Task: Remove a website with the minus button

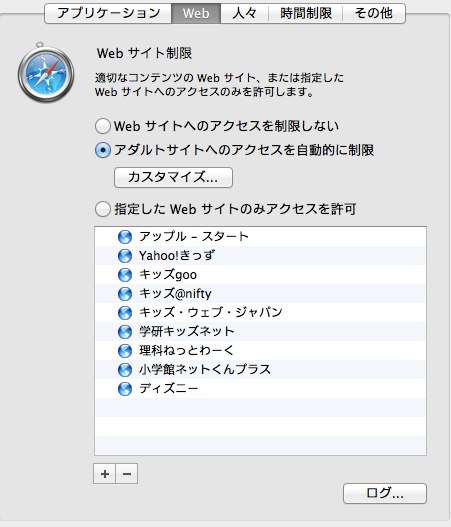Action: click(127, 474)
